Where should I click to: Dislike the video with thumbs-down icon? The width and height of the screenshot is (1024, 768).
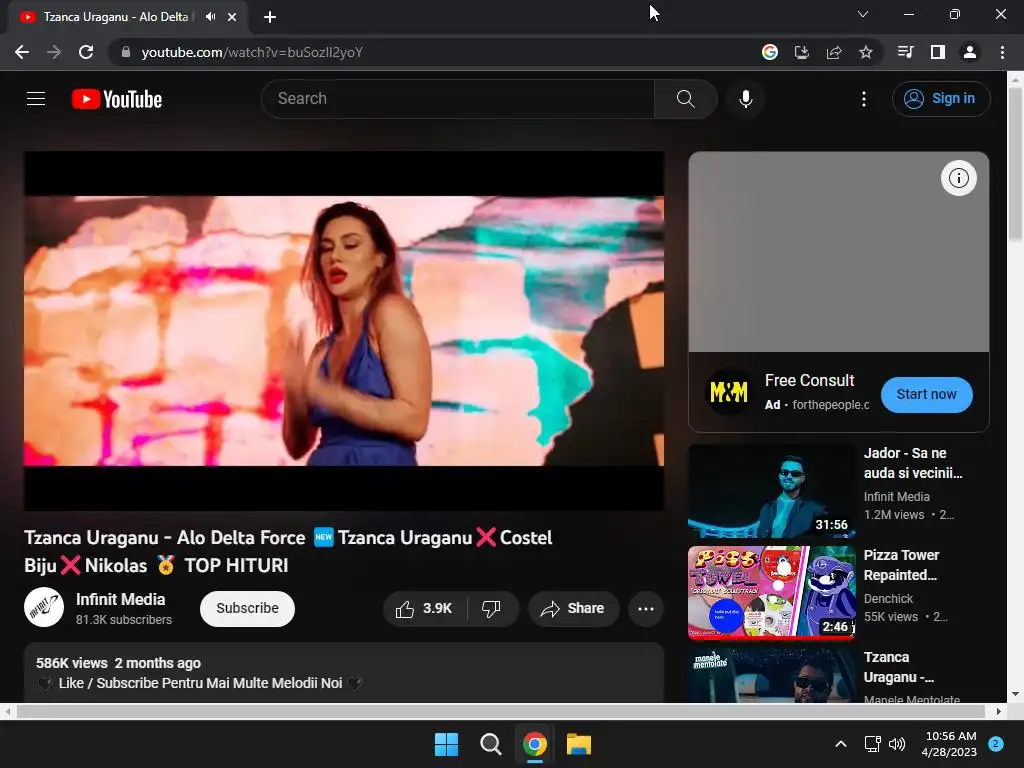point(492,609)
